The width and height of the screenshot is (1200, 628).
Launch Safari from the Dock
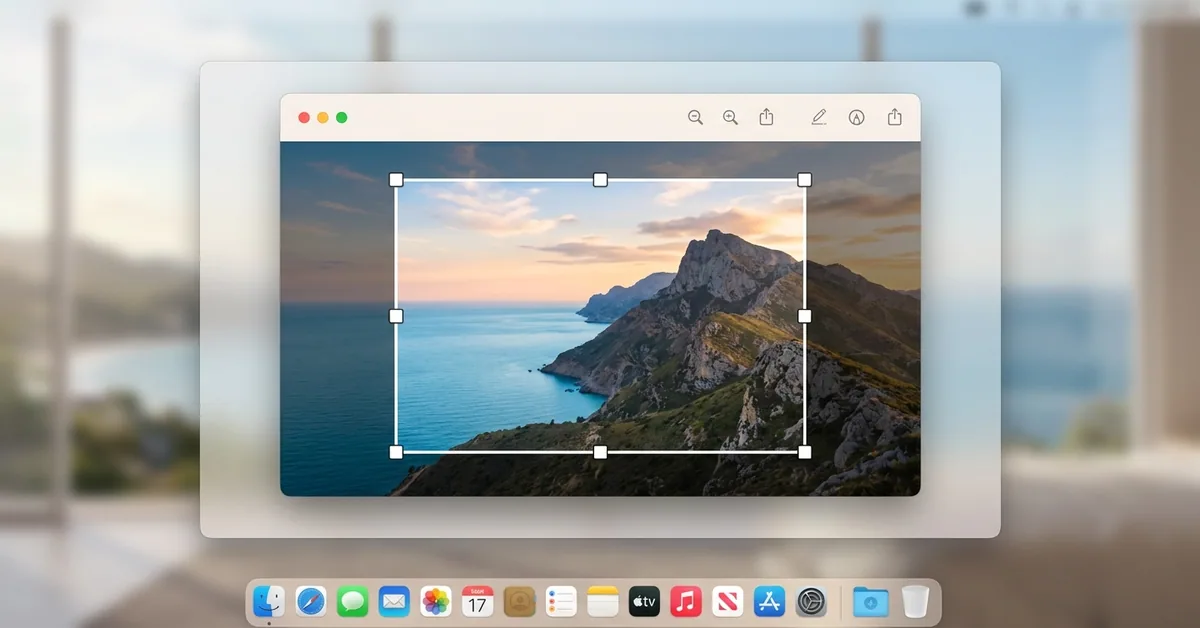click(311, 601)
